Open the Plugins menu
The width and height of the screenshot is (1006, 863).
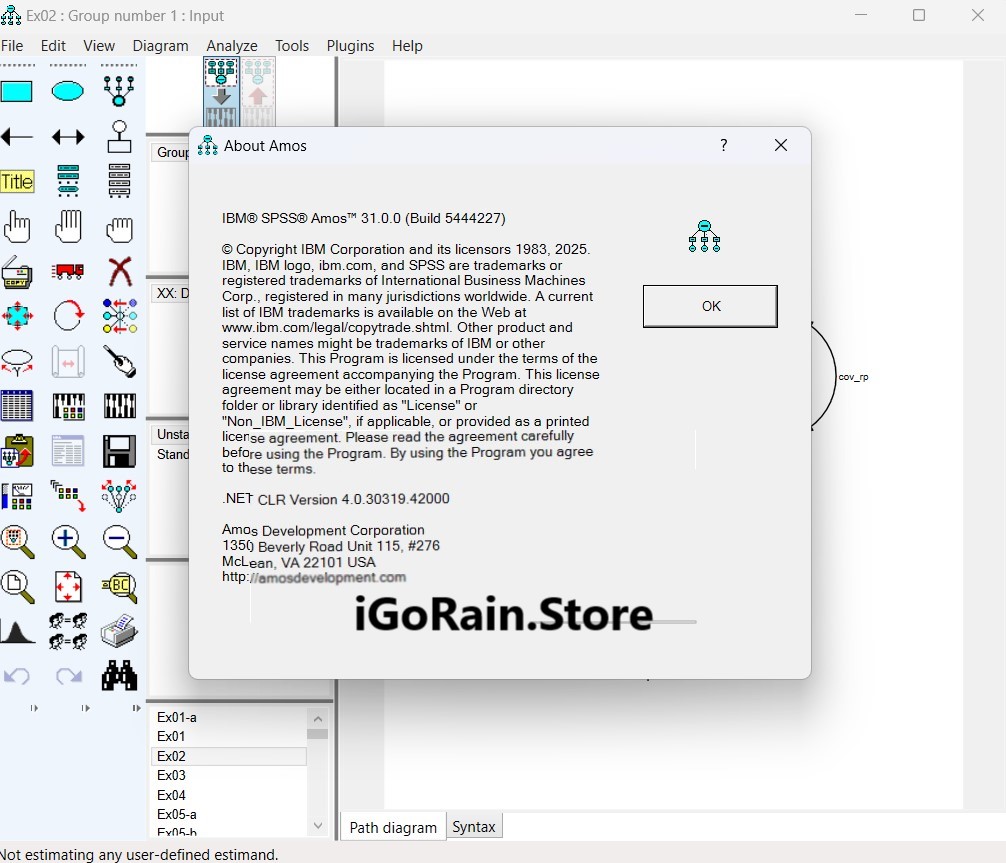[350, 46]
